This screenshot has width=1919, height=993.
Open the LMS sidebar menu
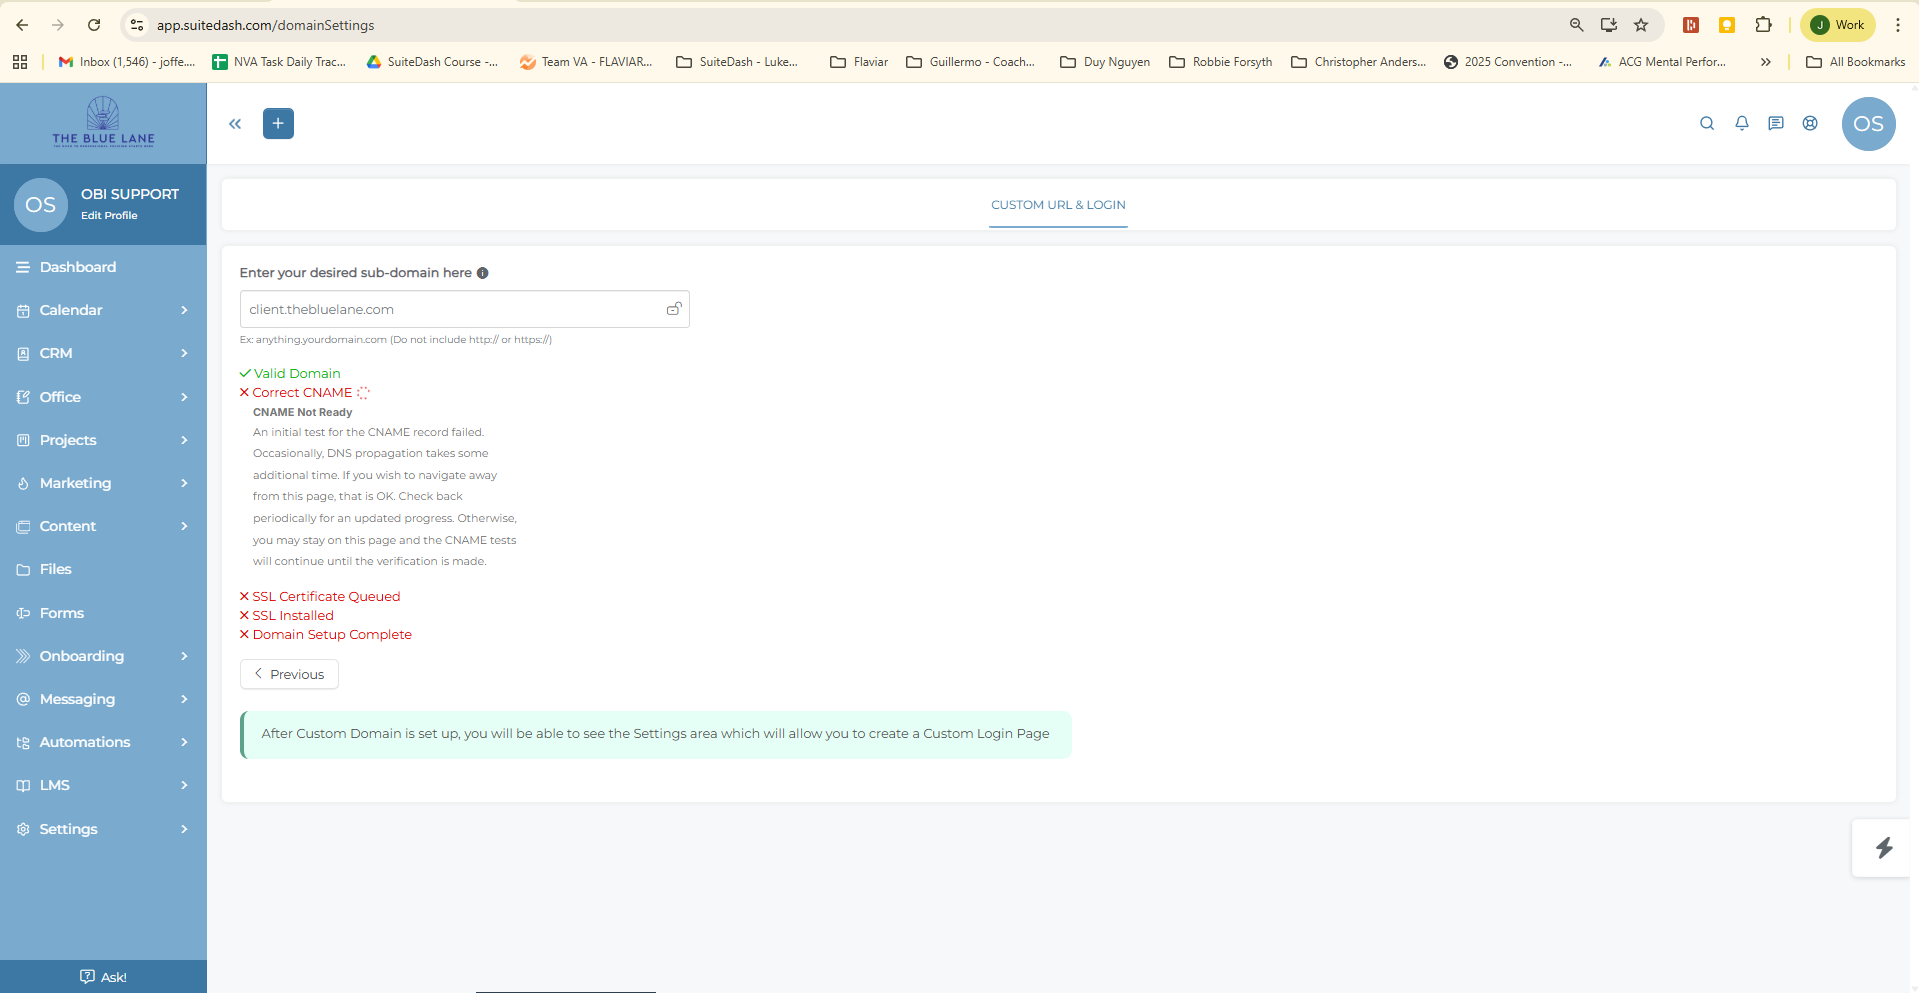(x=103, y=785)
